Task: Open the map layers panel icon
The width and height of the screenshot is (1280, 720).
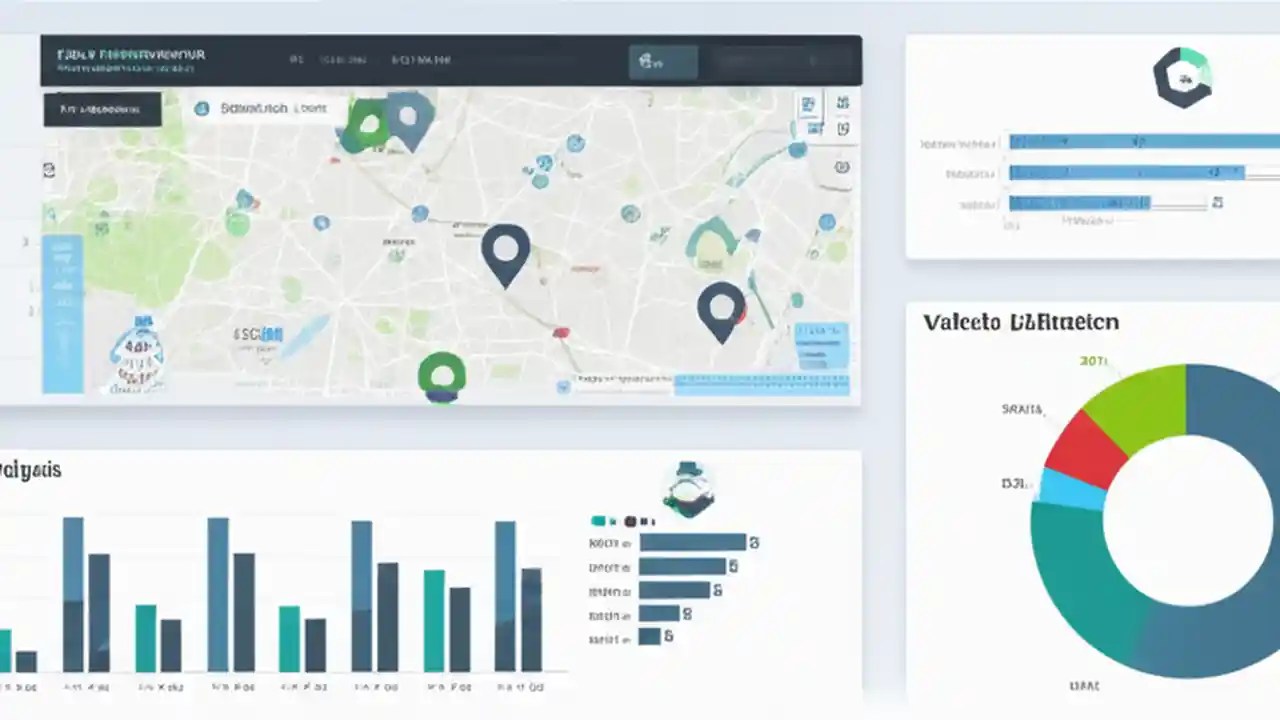Action: 842,104
